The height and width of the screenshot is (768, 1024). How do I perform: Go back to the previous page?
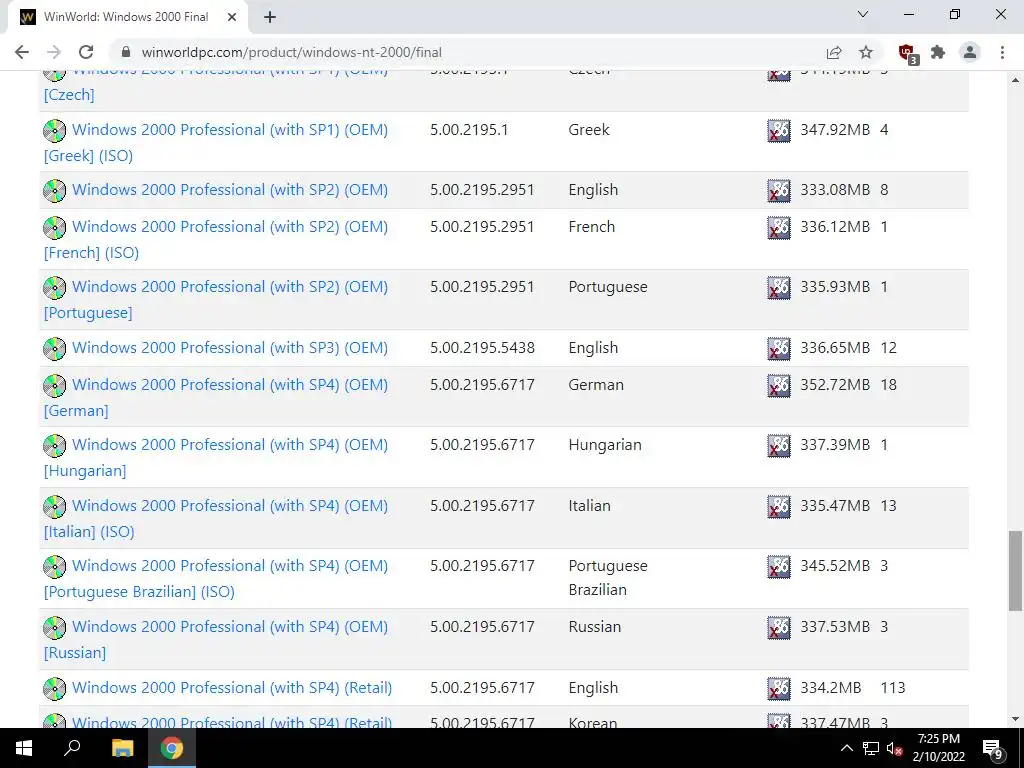coord(22,52)
